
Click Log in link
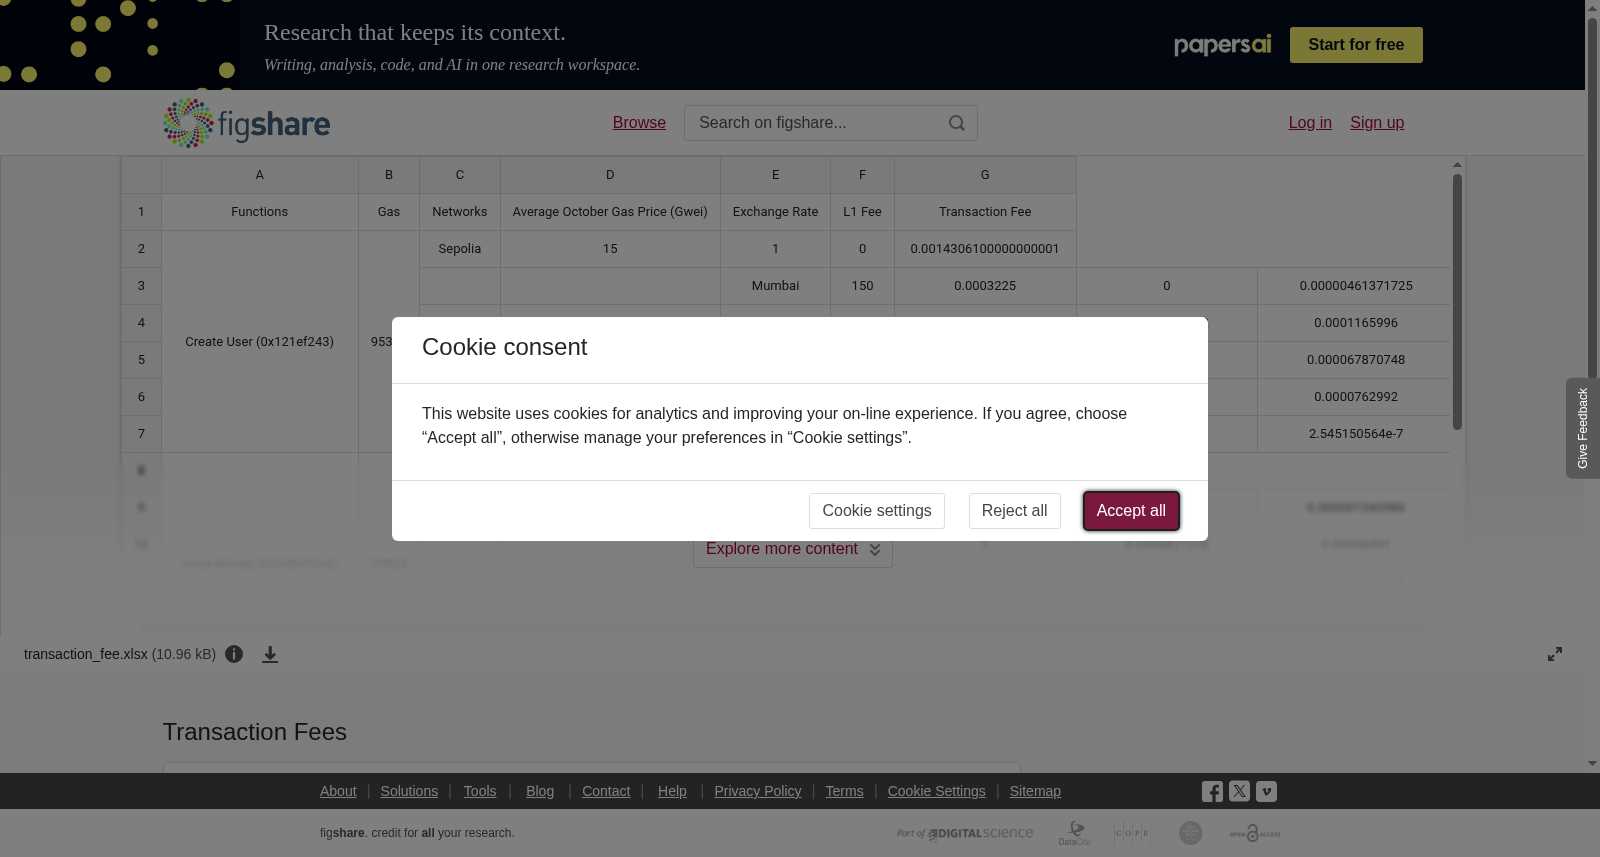[1310, 123]
